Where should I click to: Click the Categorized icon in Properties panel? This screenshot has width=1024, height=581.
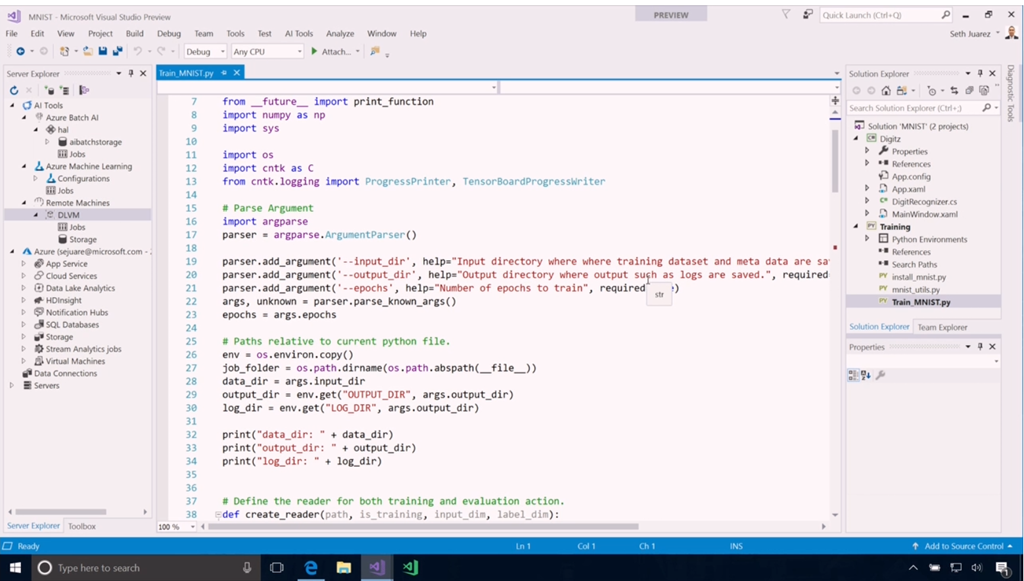pyautogui.click(x=855, y=375)
